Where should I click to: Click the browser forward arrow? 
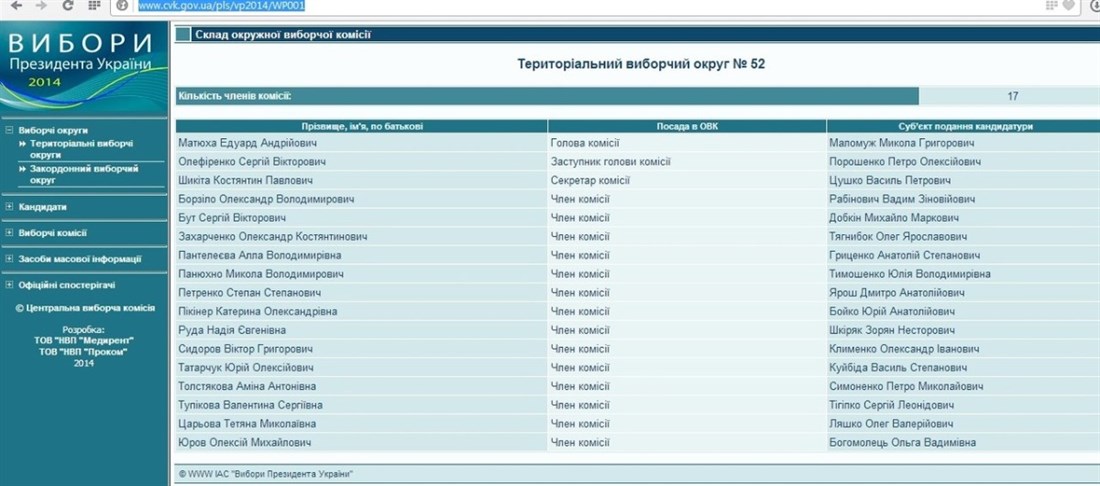tap(40, 6)
